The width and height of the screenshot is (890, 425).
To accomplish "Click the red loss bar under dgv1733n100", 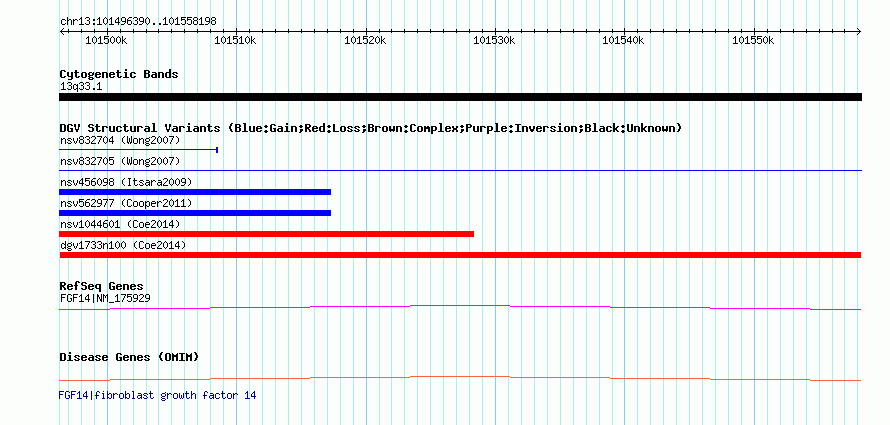I will [x=460, y=255].
